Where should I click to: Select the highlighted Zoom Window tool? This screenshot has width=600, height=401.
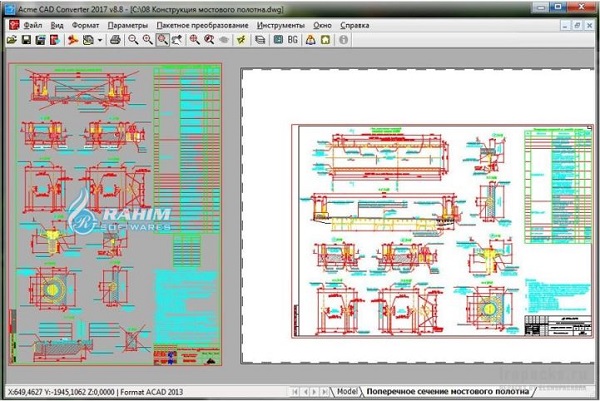point(162,40)
